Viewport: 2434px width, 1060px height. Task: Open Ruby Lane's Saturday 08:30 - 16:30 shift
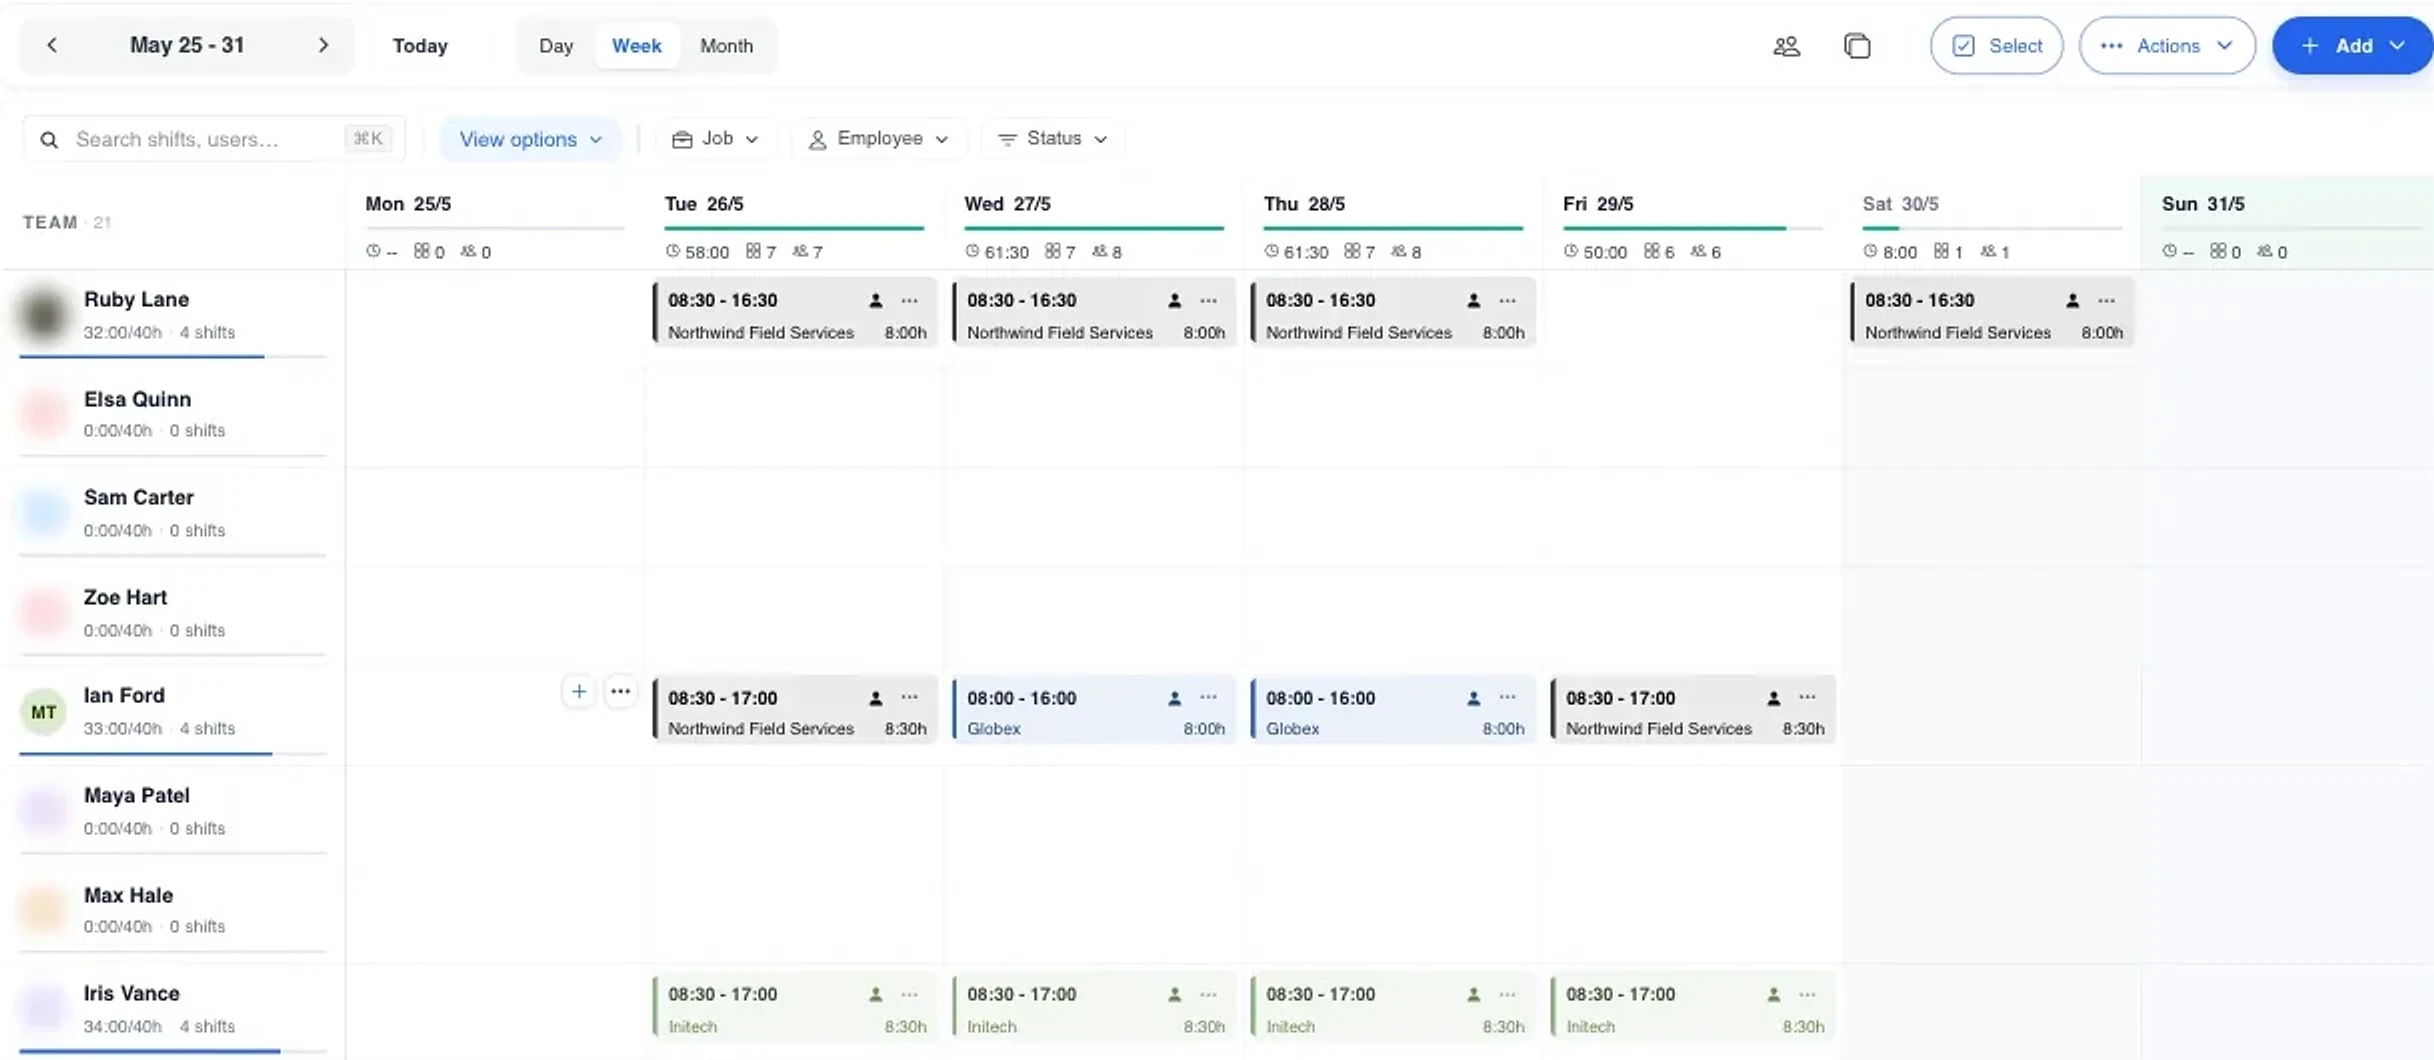coord(1992,314)
